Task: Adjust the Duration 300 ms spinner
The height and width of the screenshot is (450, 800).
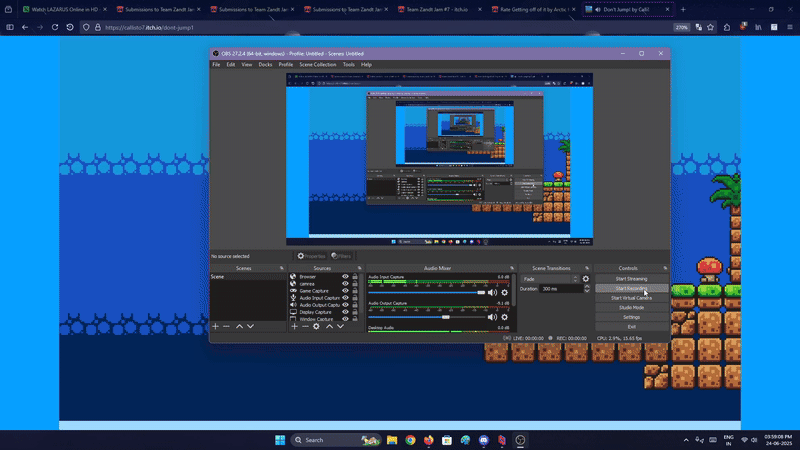Action: tap(560, 288)
